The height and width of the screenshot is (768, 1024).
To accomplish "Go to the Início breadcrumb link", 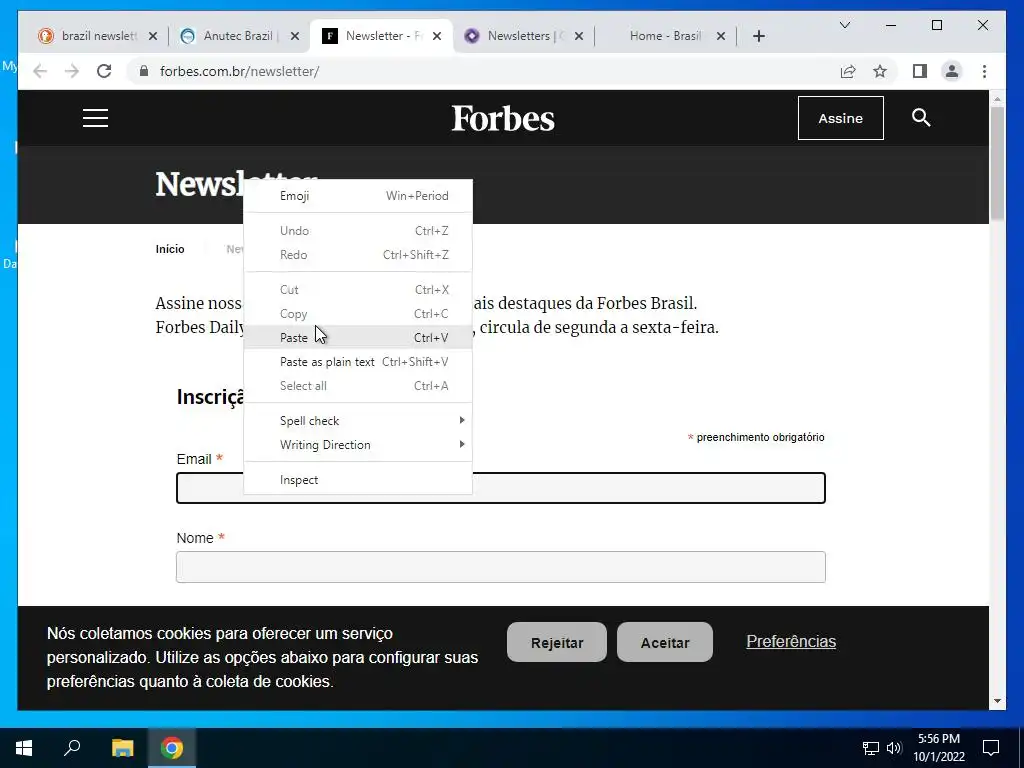I will pos(170,249).
